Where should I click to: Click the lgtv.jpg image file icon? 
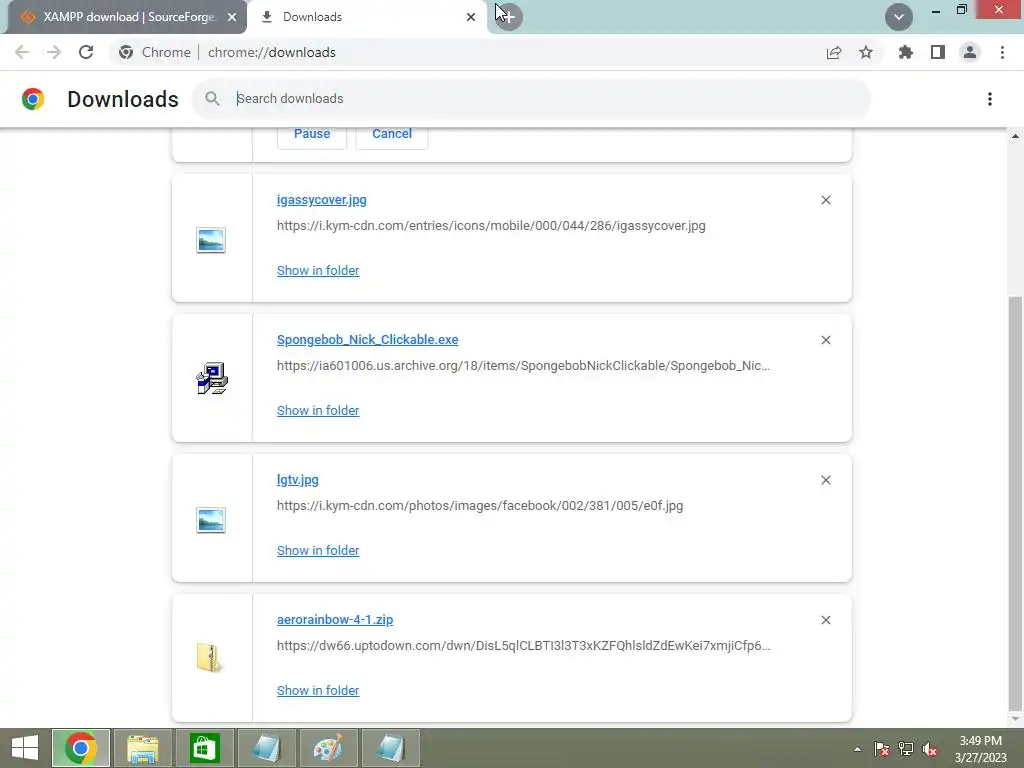[x=211, y=520]
